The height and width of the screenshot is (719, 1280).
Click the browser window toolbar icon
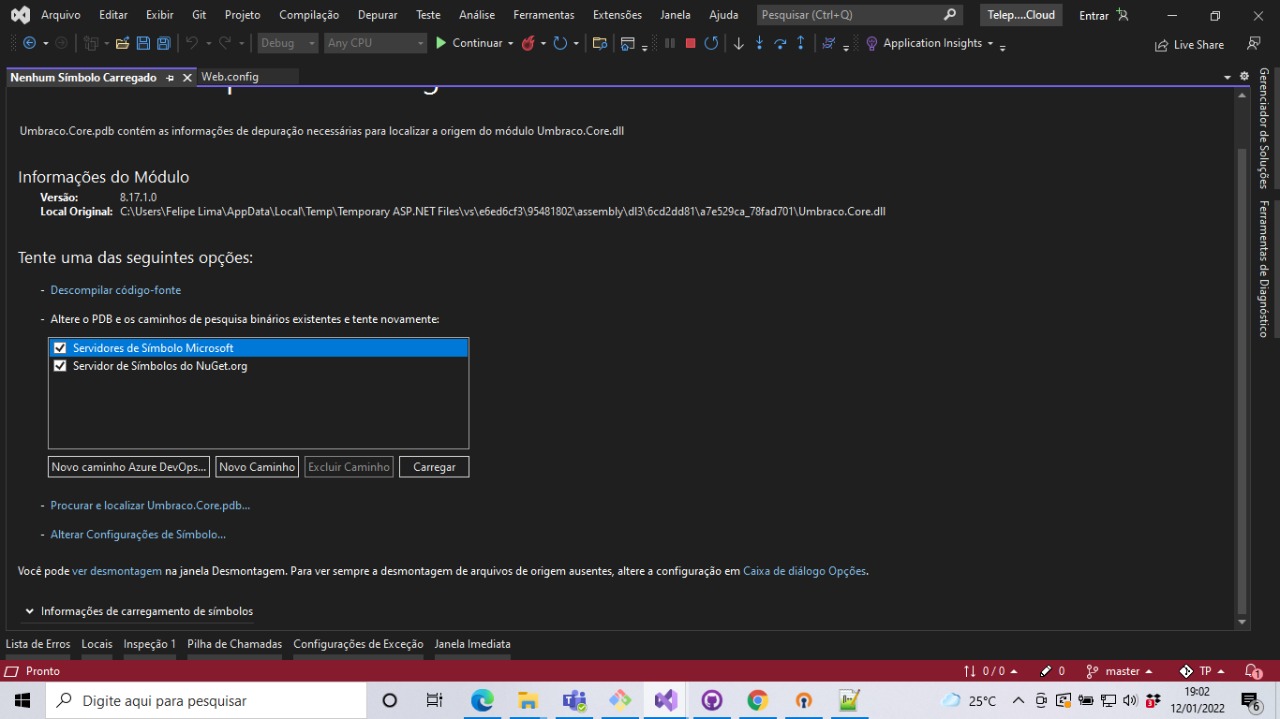(x=628, y=43)
